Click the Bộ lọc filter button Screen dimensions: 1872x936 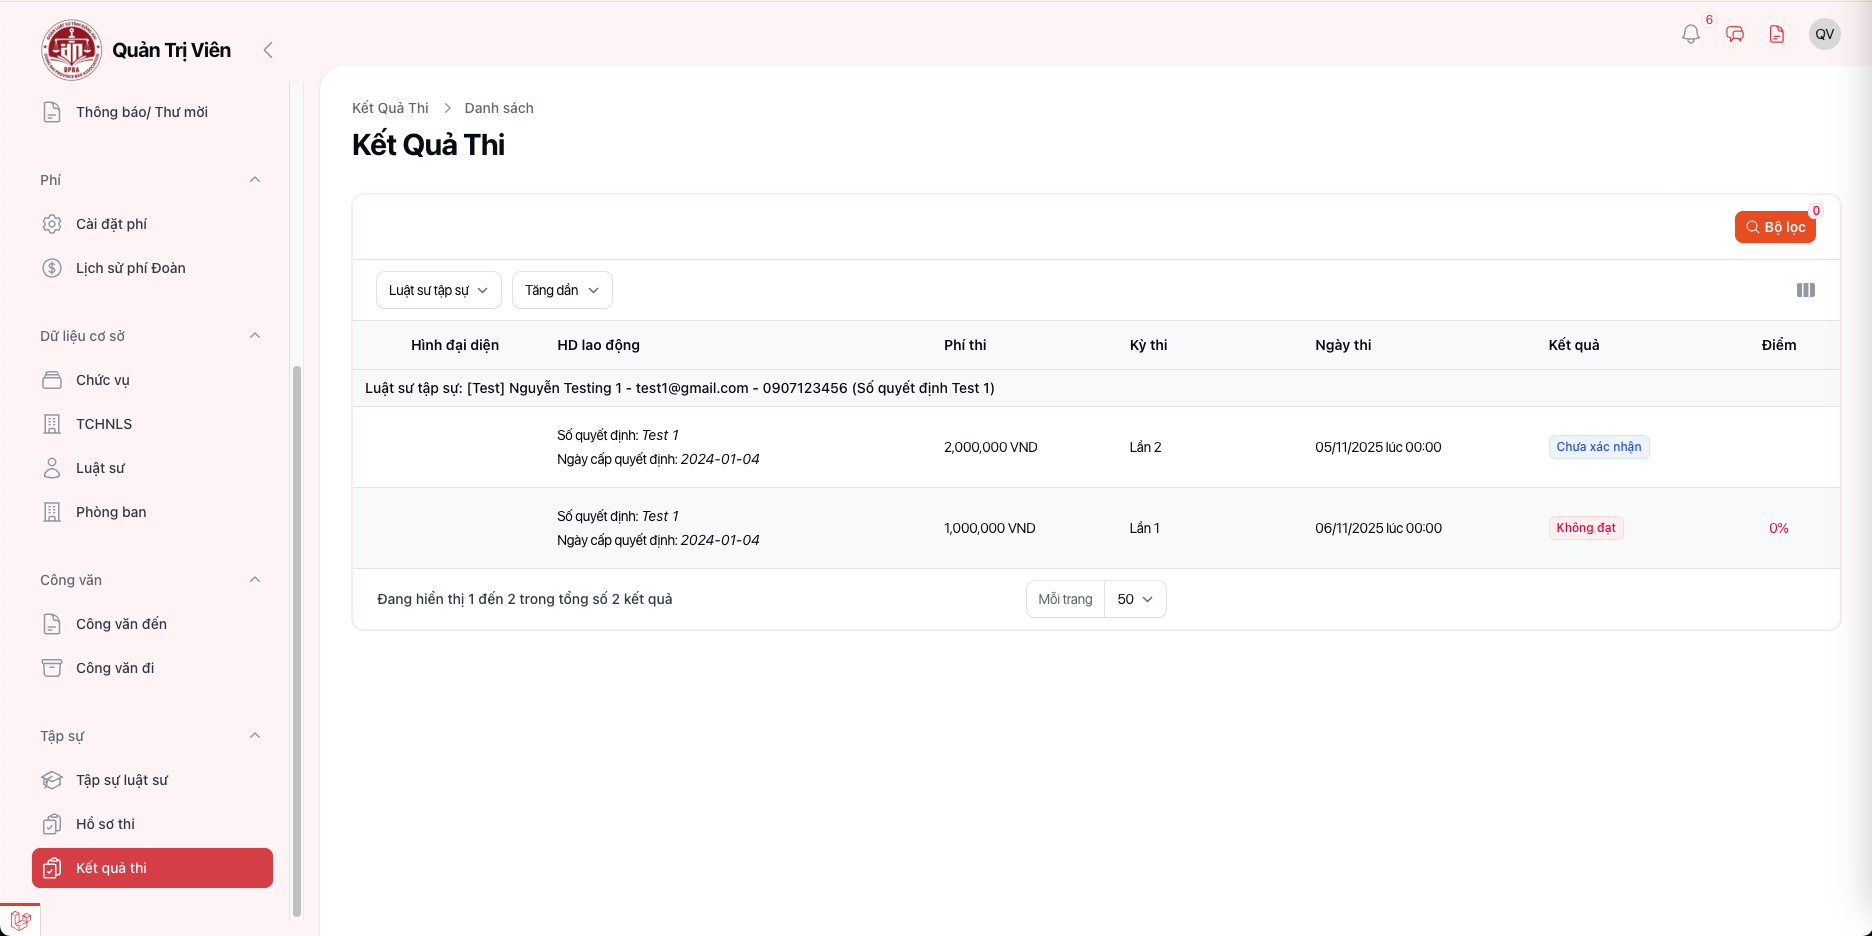pos(1775,227)
